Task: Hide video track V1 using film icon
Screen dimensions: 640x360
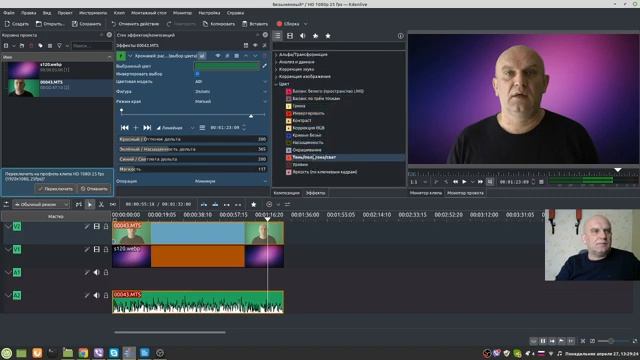Action: pos(97,249)
